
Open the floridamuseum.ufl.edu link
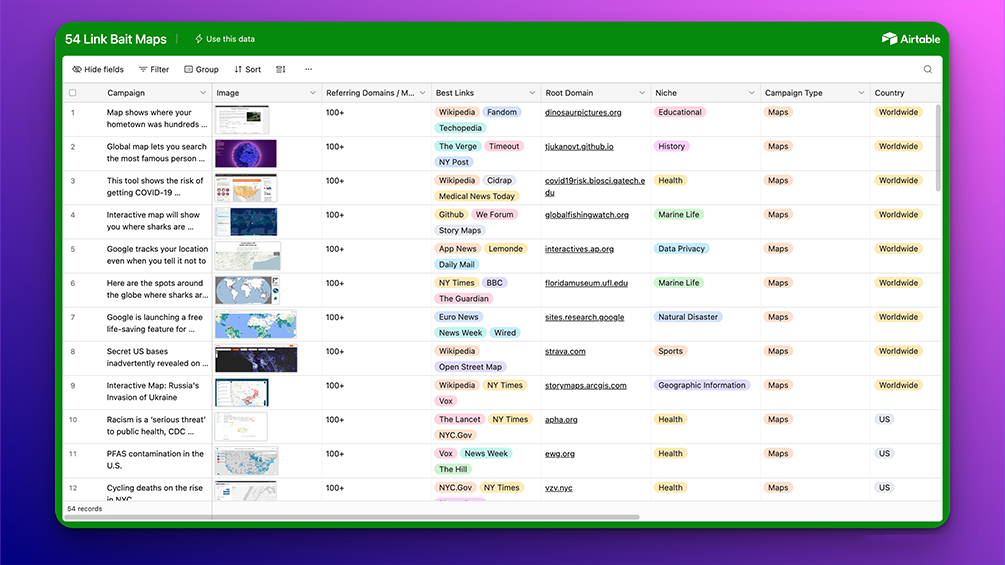point(586,283)
